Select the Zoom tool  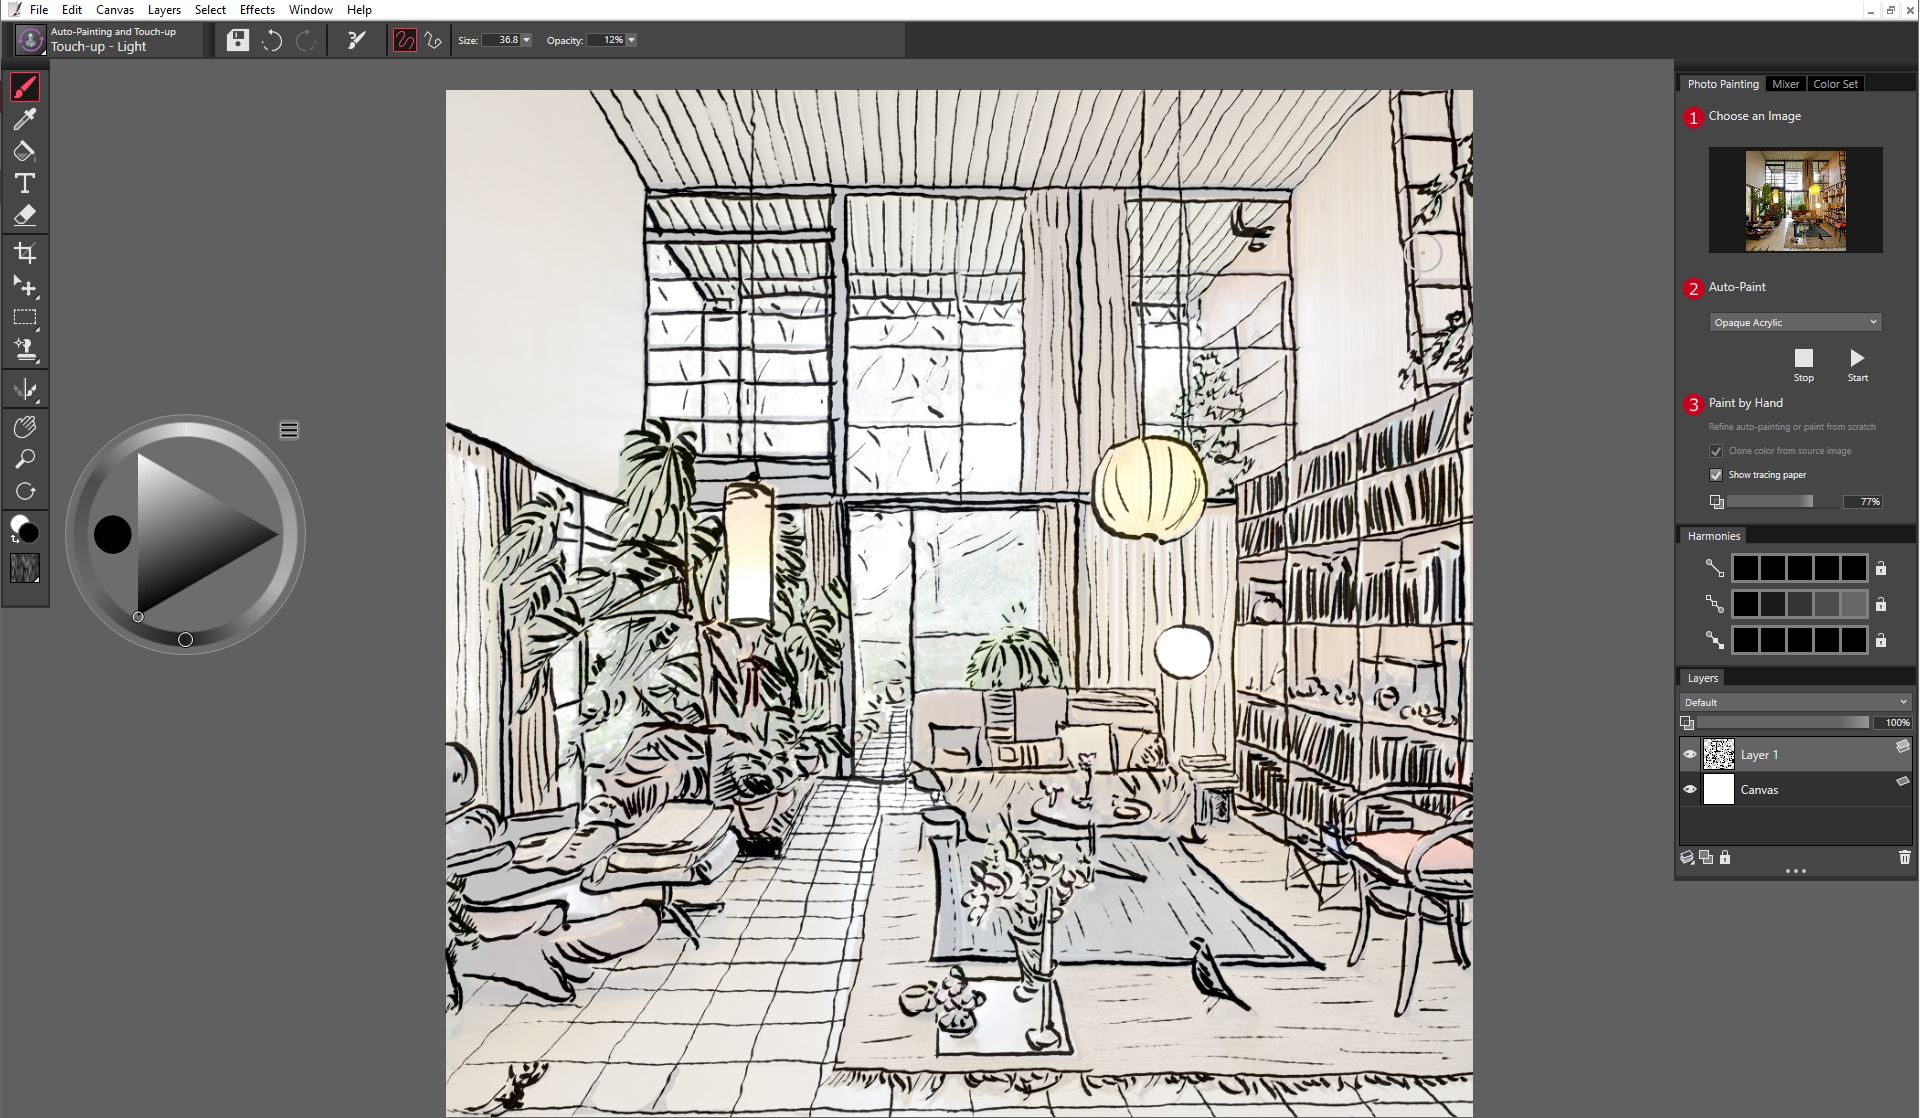pyautogui.click(x=25, y=458)
